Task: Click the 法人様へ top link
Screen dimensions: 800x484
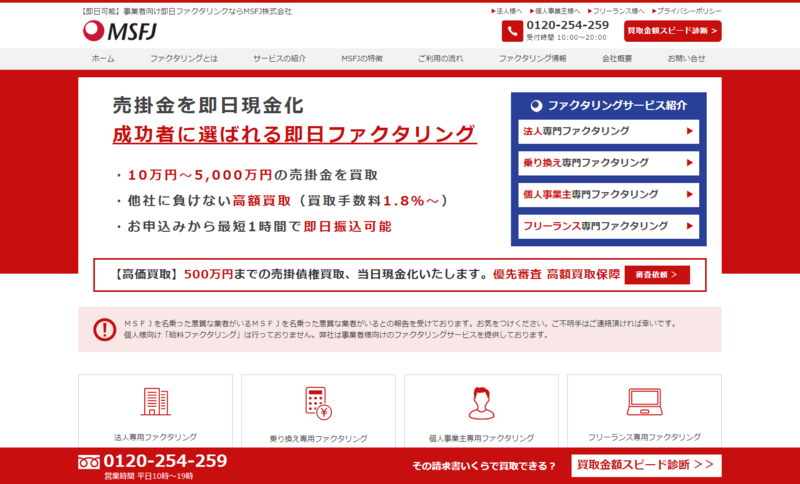Action: tap(507, 11)
